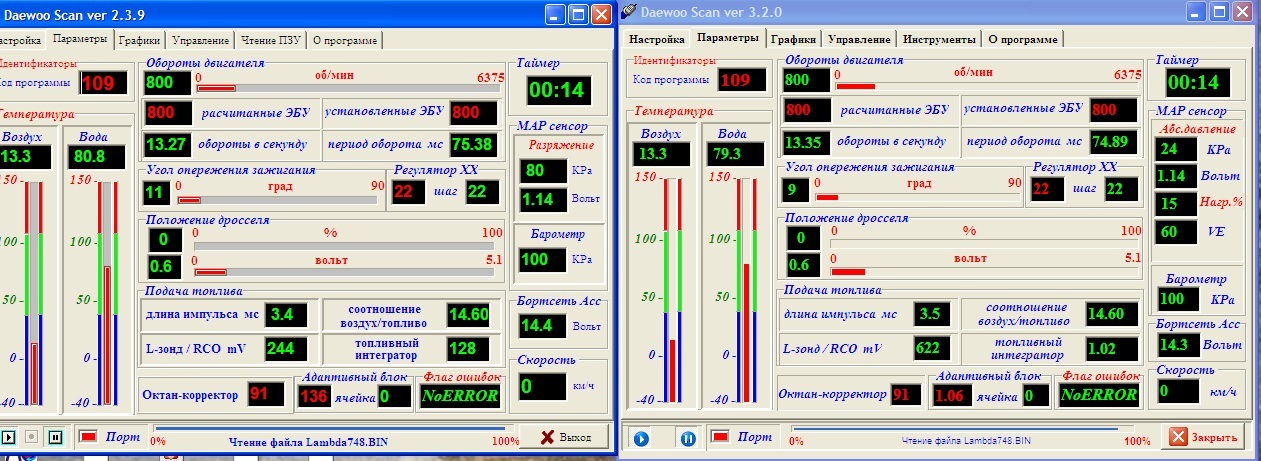Click the engine RPM bar in version 2.3.9
This screenshot has height=461, width=1261.
350,88
